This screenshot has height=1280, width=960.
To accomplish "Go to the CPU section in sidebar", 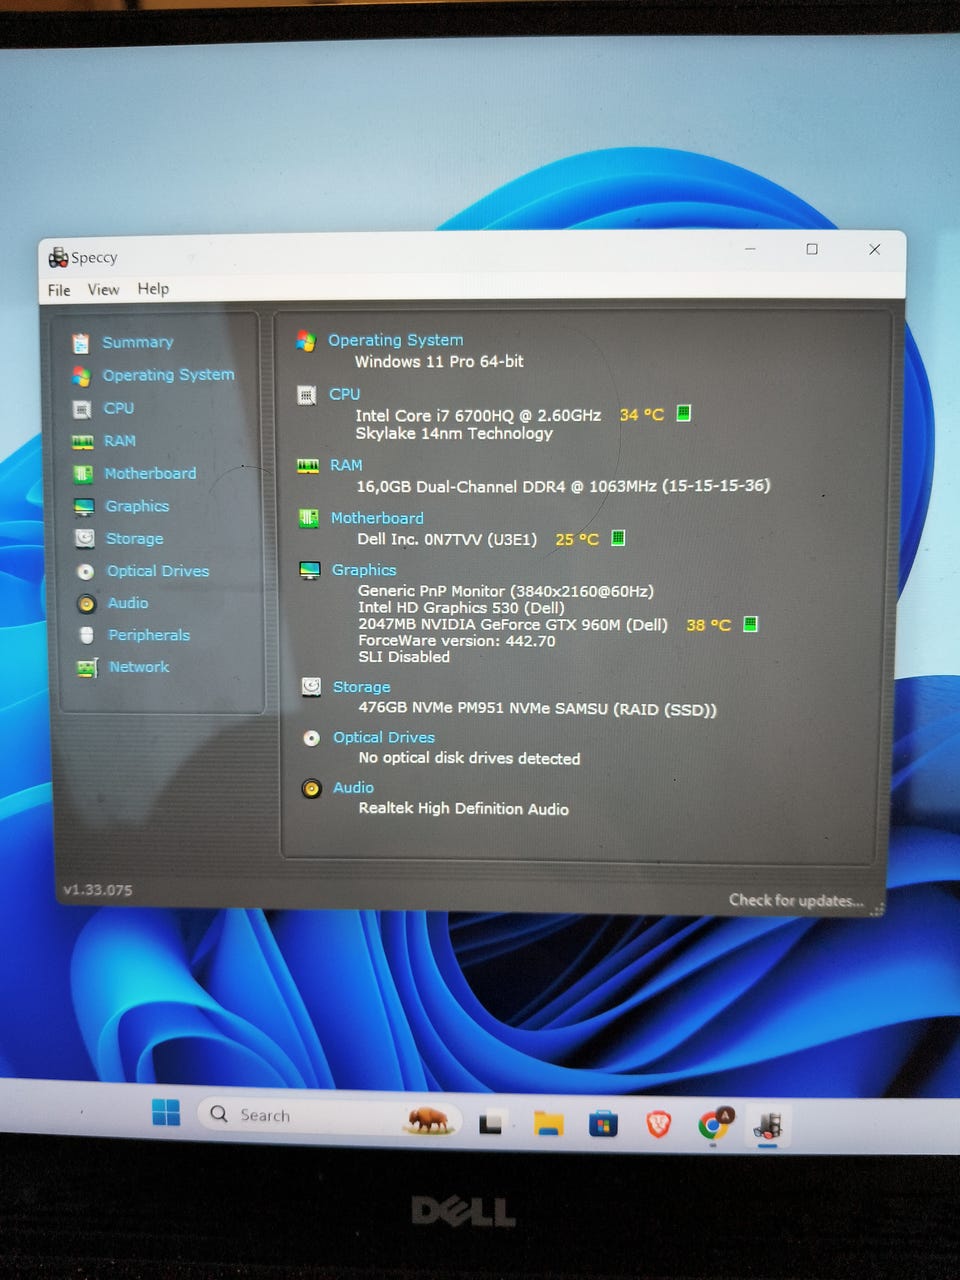I will (119, 408).
